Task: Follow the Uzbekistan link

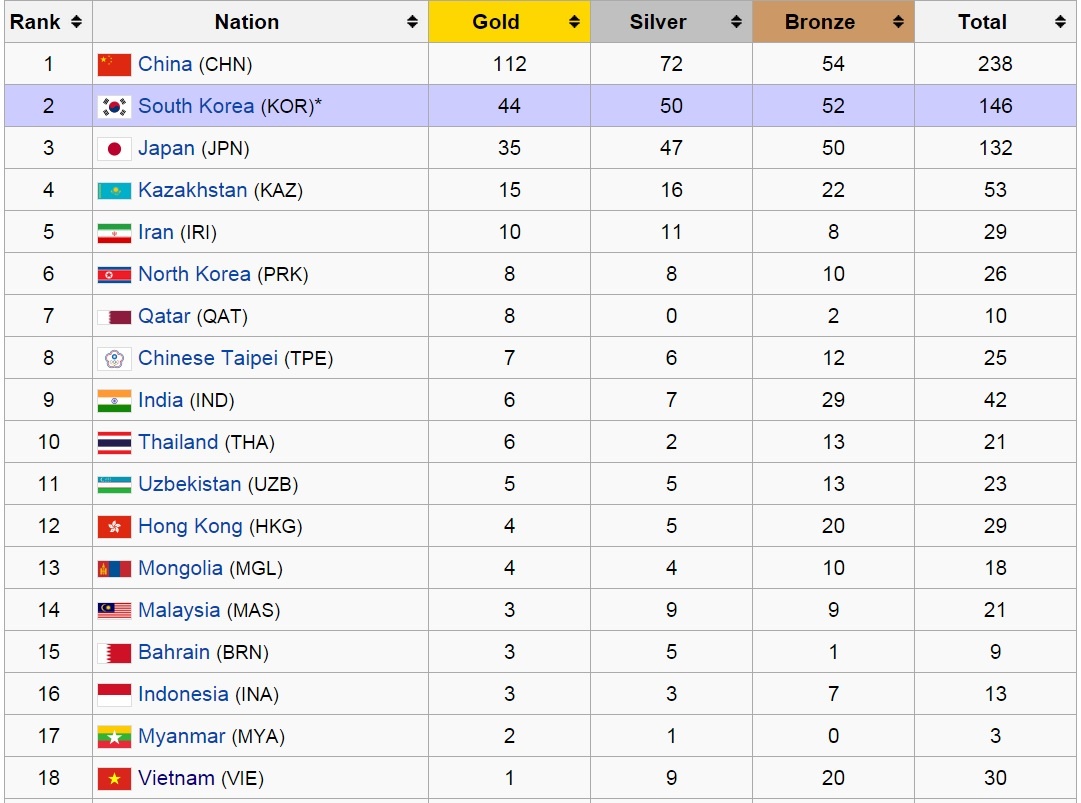Action: pyautogui.click(x=190, y=484)
